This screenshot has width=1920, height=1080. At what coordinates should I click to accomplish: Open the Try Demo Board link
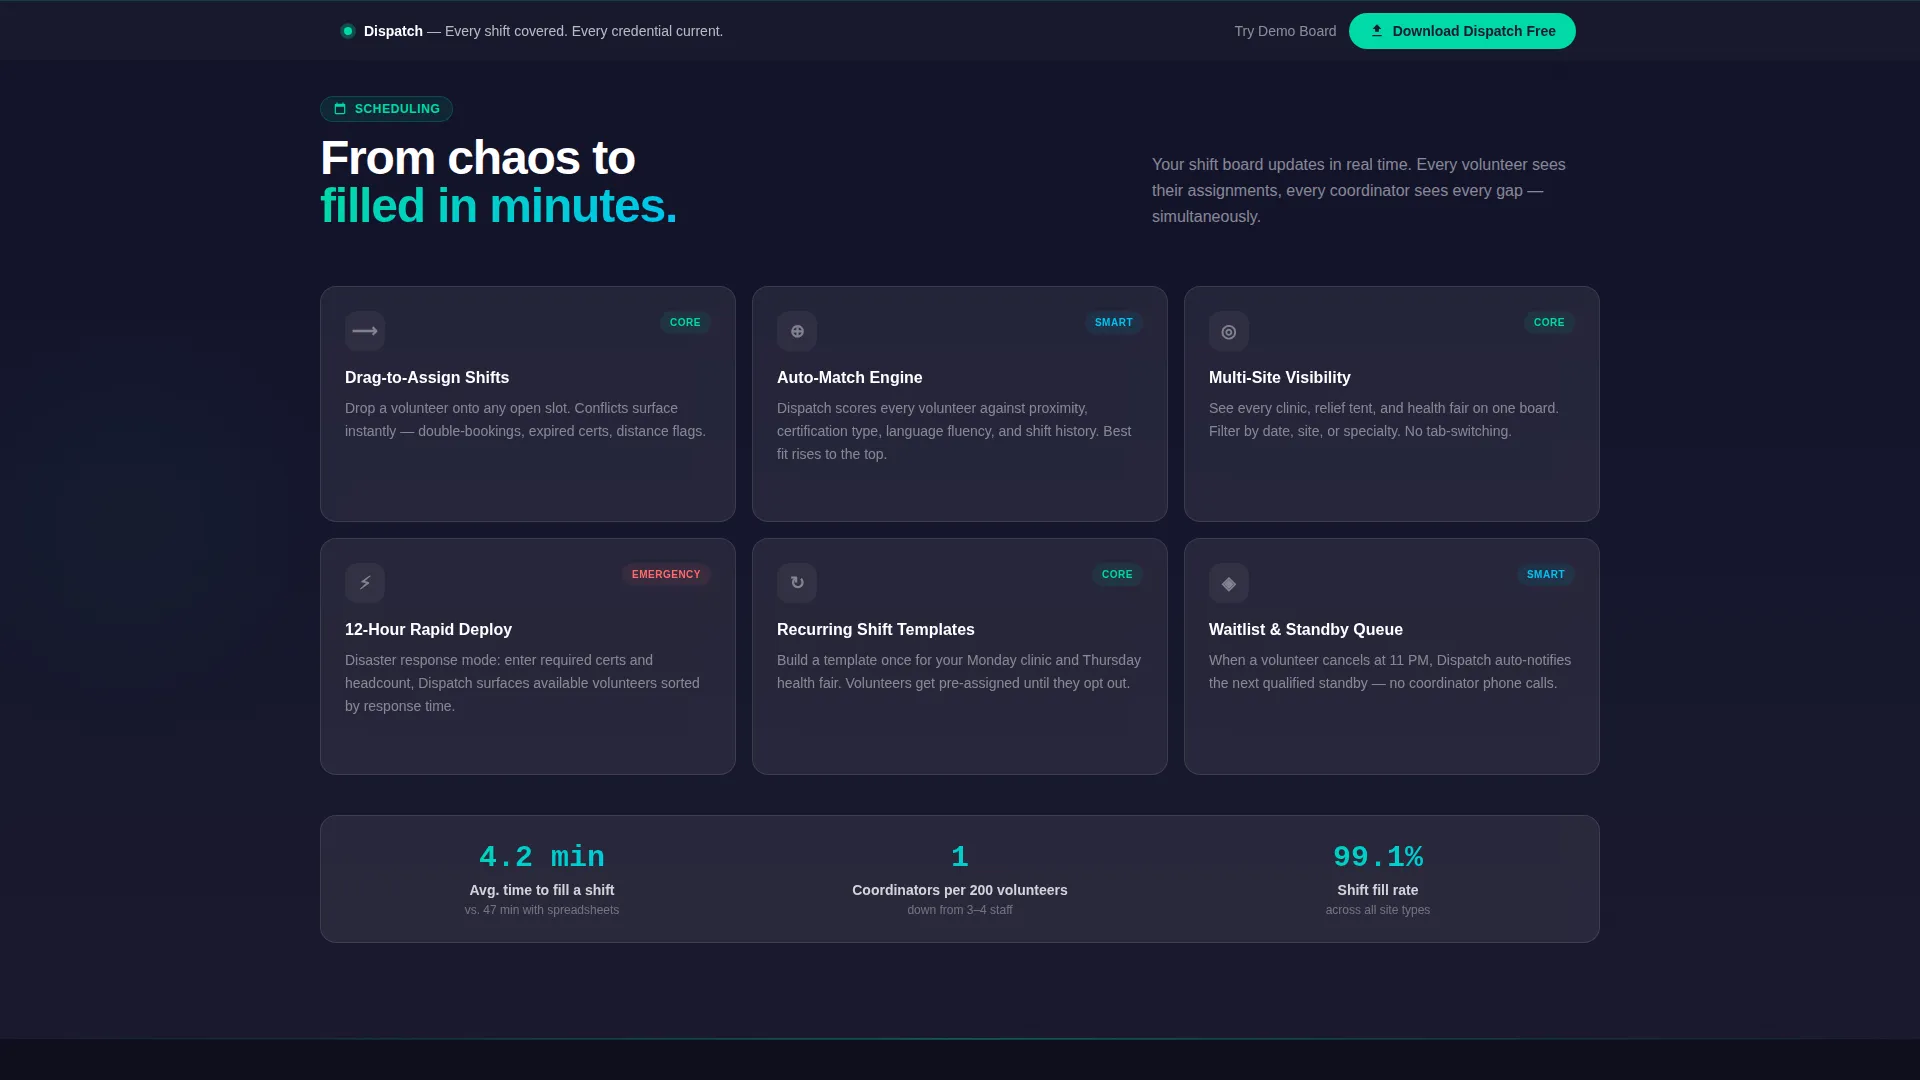coord(1285,31)
